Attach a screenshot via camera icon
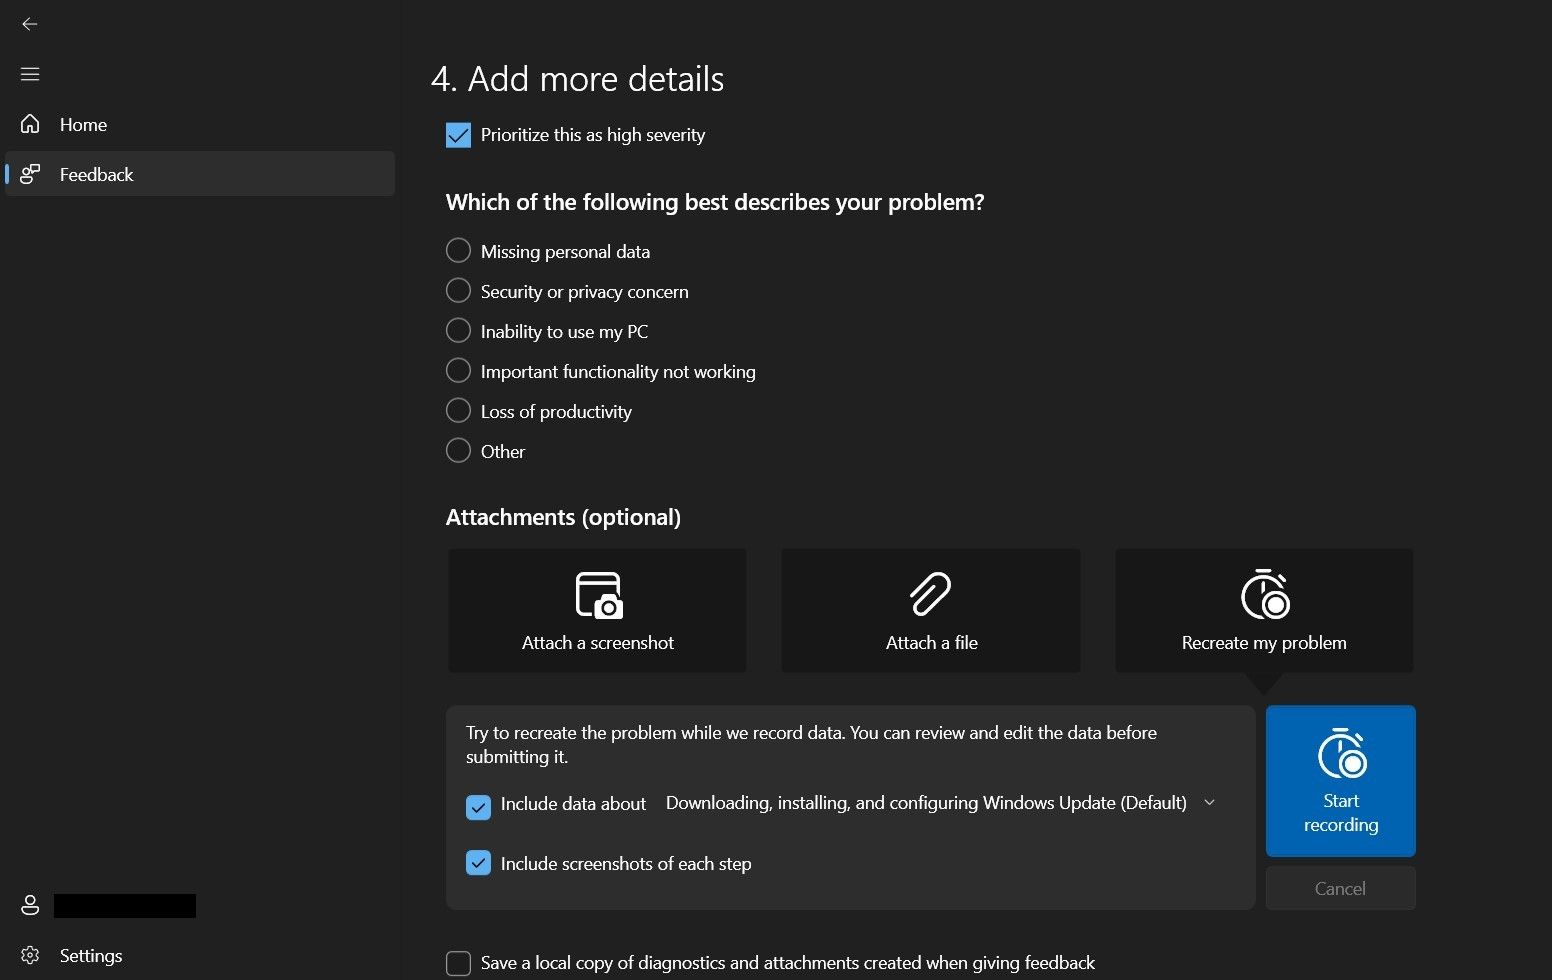The width and height of the screenshot is (1552, 980). click(598, 595)
